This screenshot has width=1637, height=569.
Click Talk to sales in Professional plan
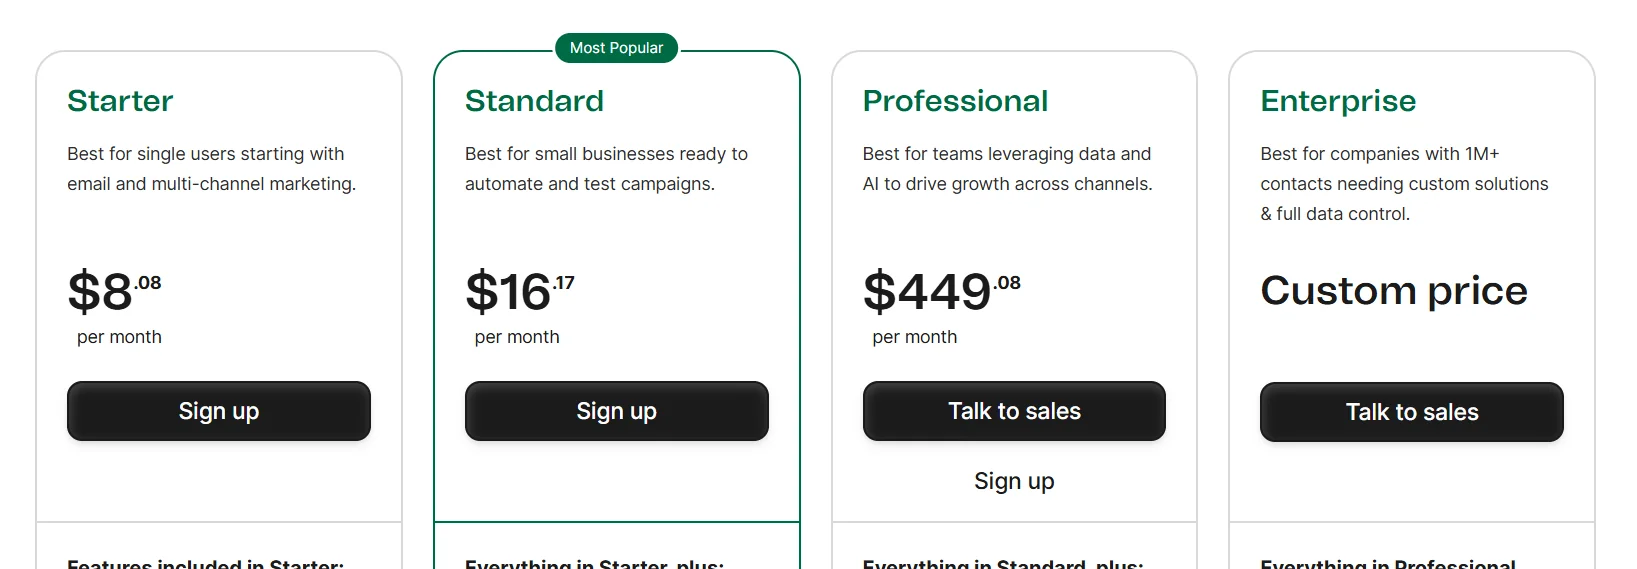[1014, 411]
